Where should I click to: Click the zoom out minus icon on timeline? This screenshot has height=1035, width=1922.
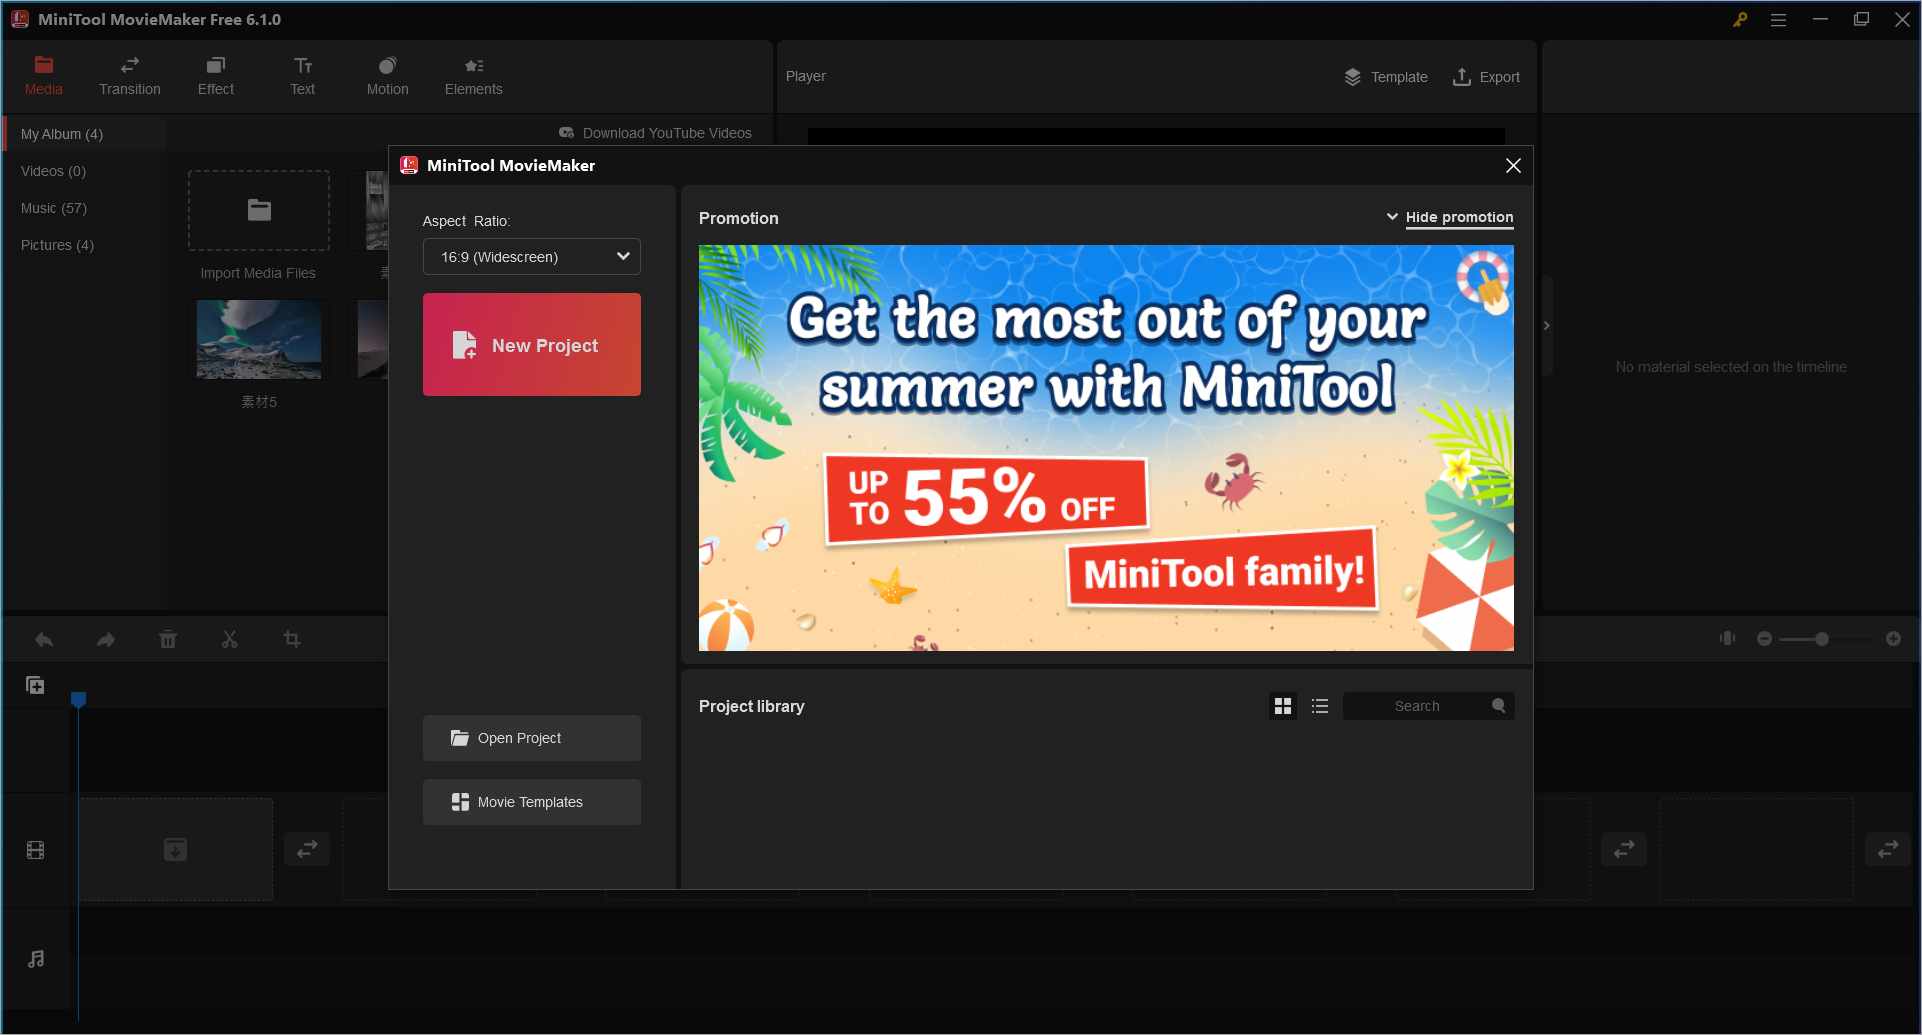tap(1764, 638)
